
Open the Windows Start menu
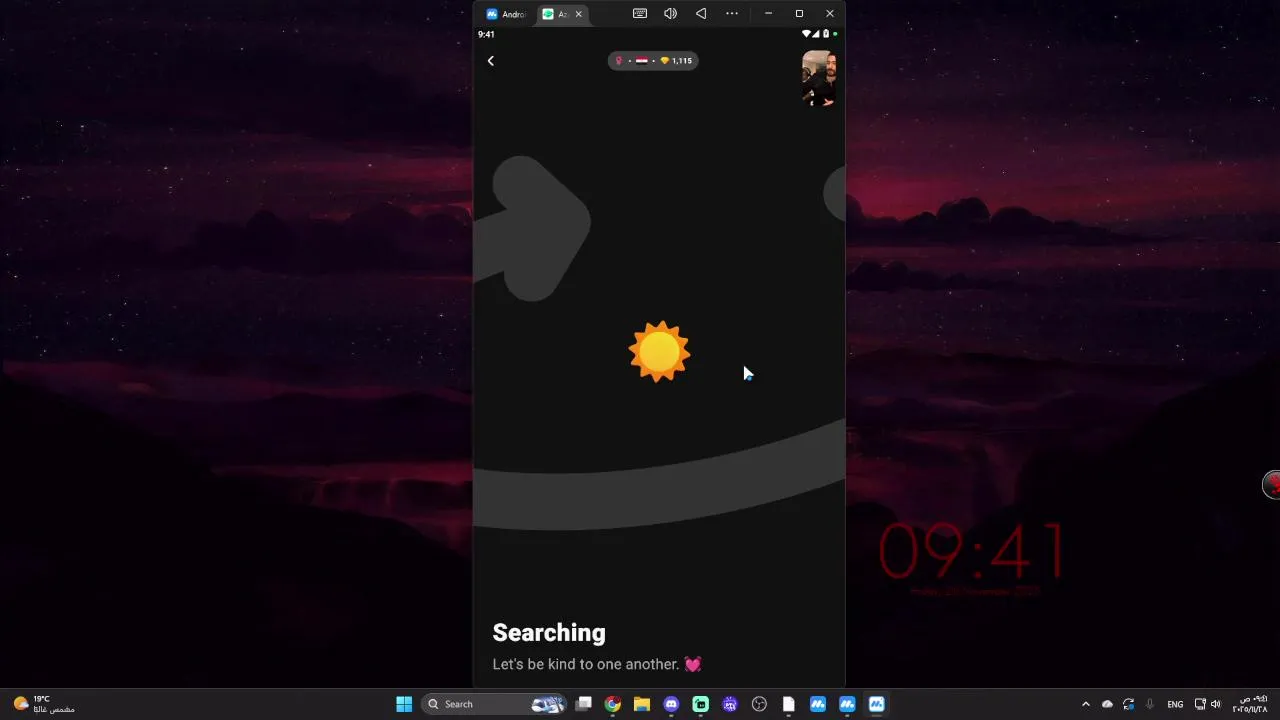404,704
